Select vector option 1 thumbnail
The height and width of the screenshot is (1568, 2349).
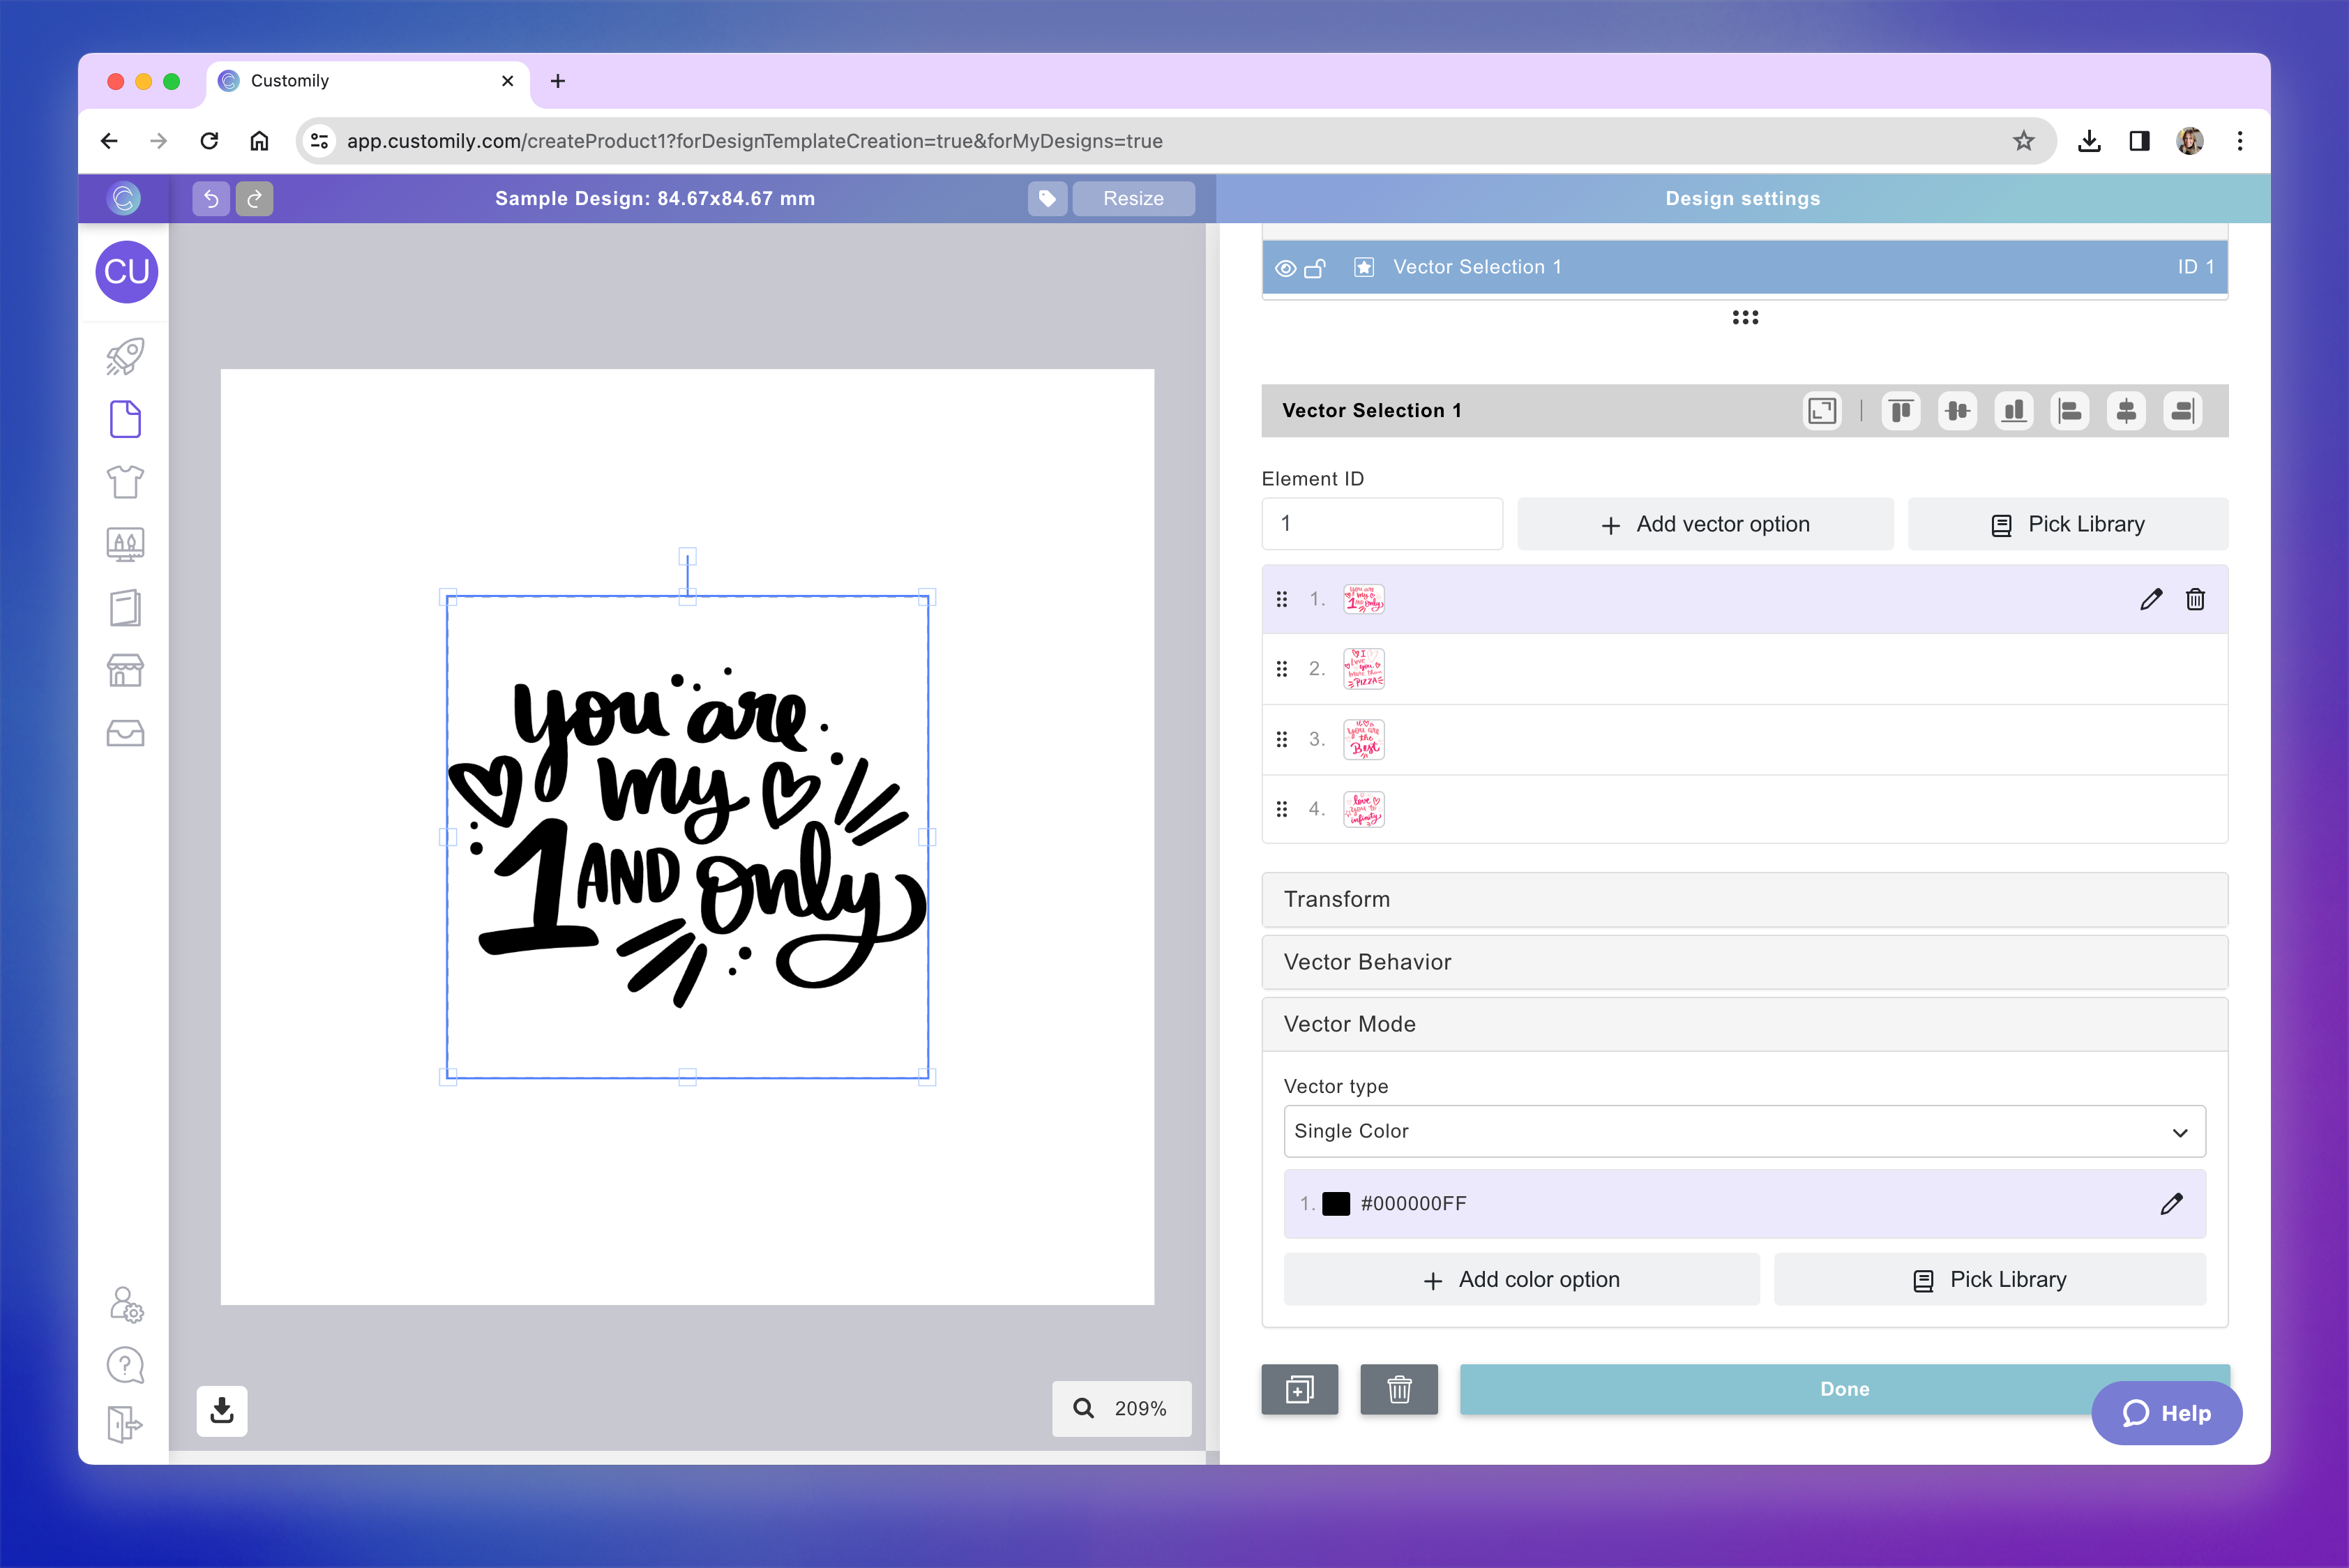pos(1364,599)
